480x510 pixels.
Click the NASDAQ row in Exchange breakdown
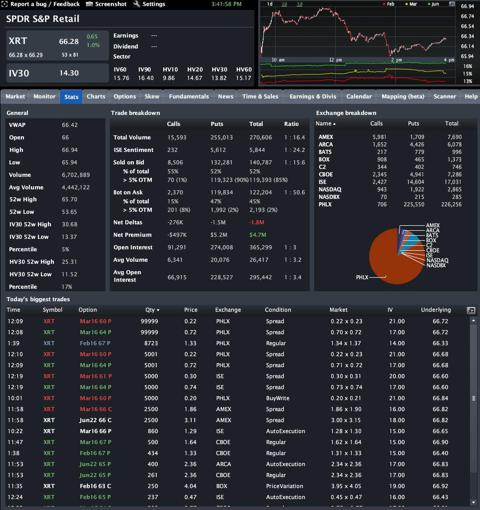click(x=390, y=189)
